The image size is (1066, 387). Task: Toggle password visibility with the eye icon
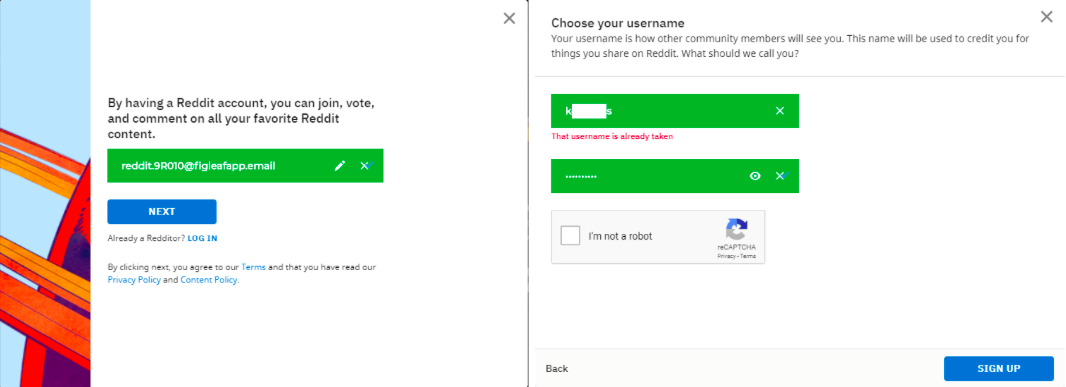(755, 176)
